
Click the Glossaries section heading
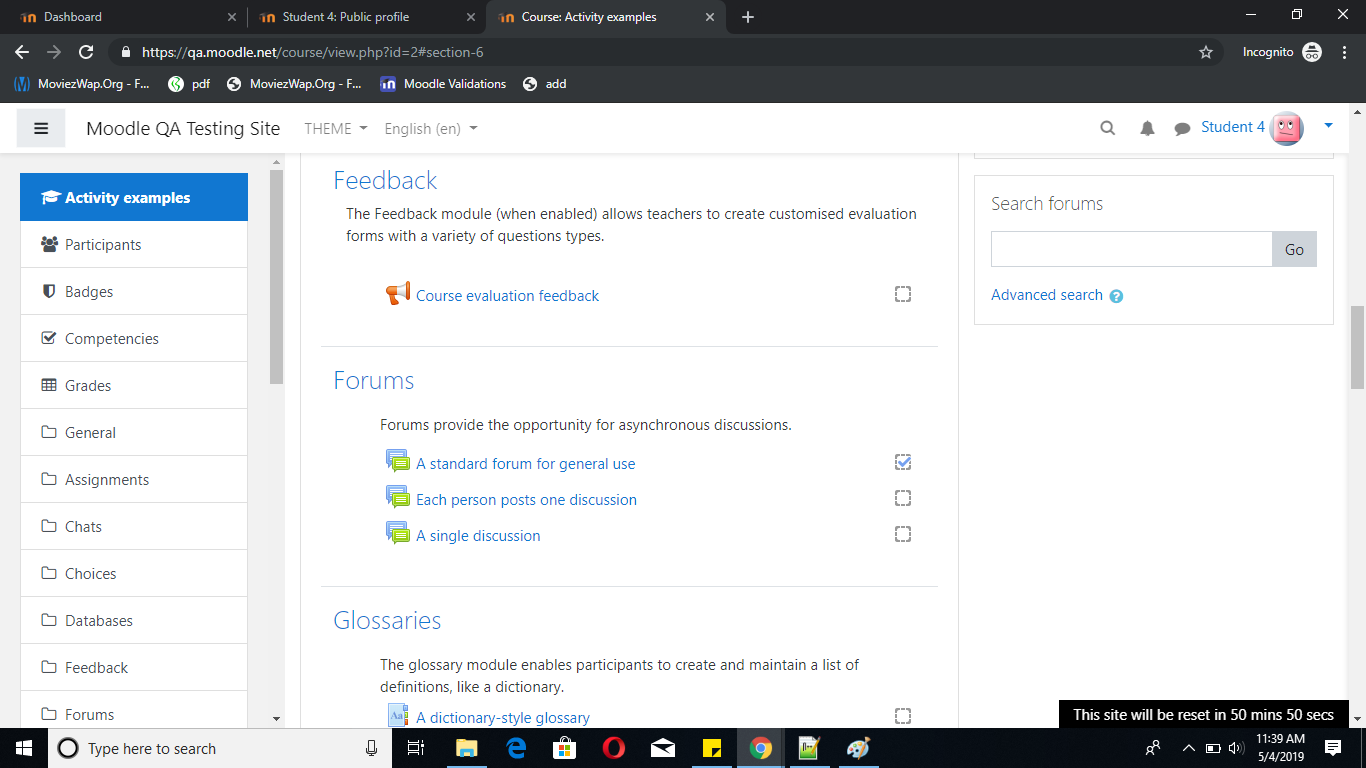[x=387, y=621]
